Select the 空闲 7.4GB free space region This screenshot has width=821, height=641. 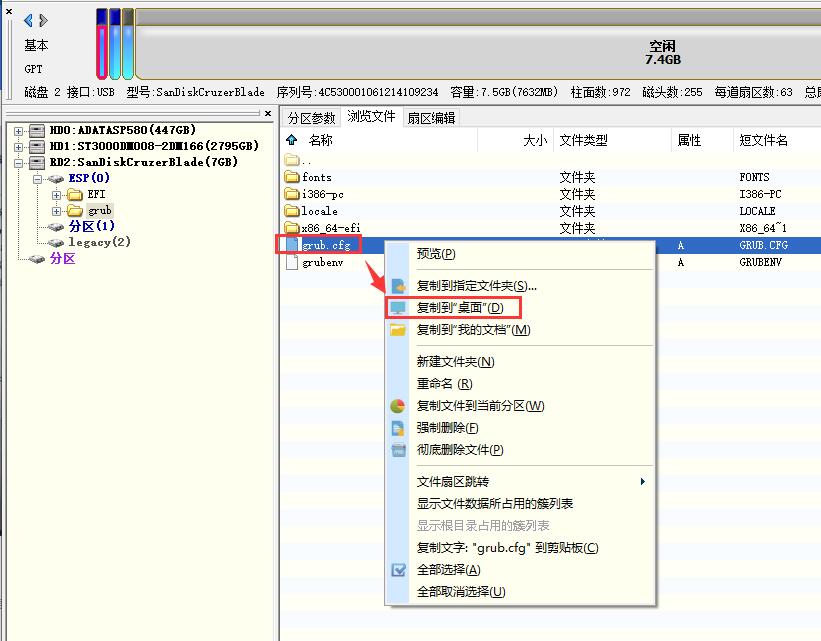click(x=660, y=52)
